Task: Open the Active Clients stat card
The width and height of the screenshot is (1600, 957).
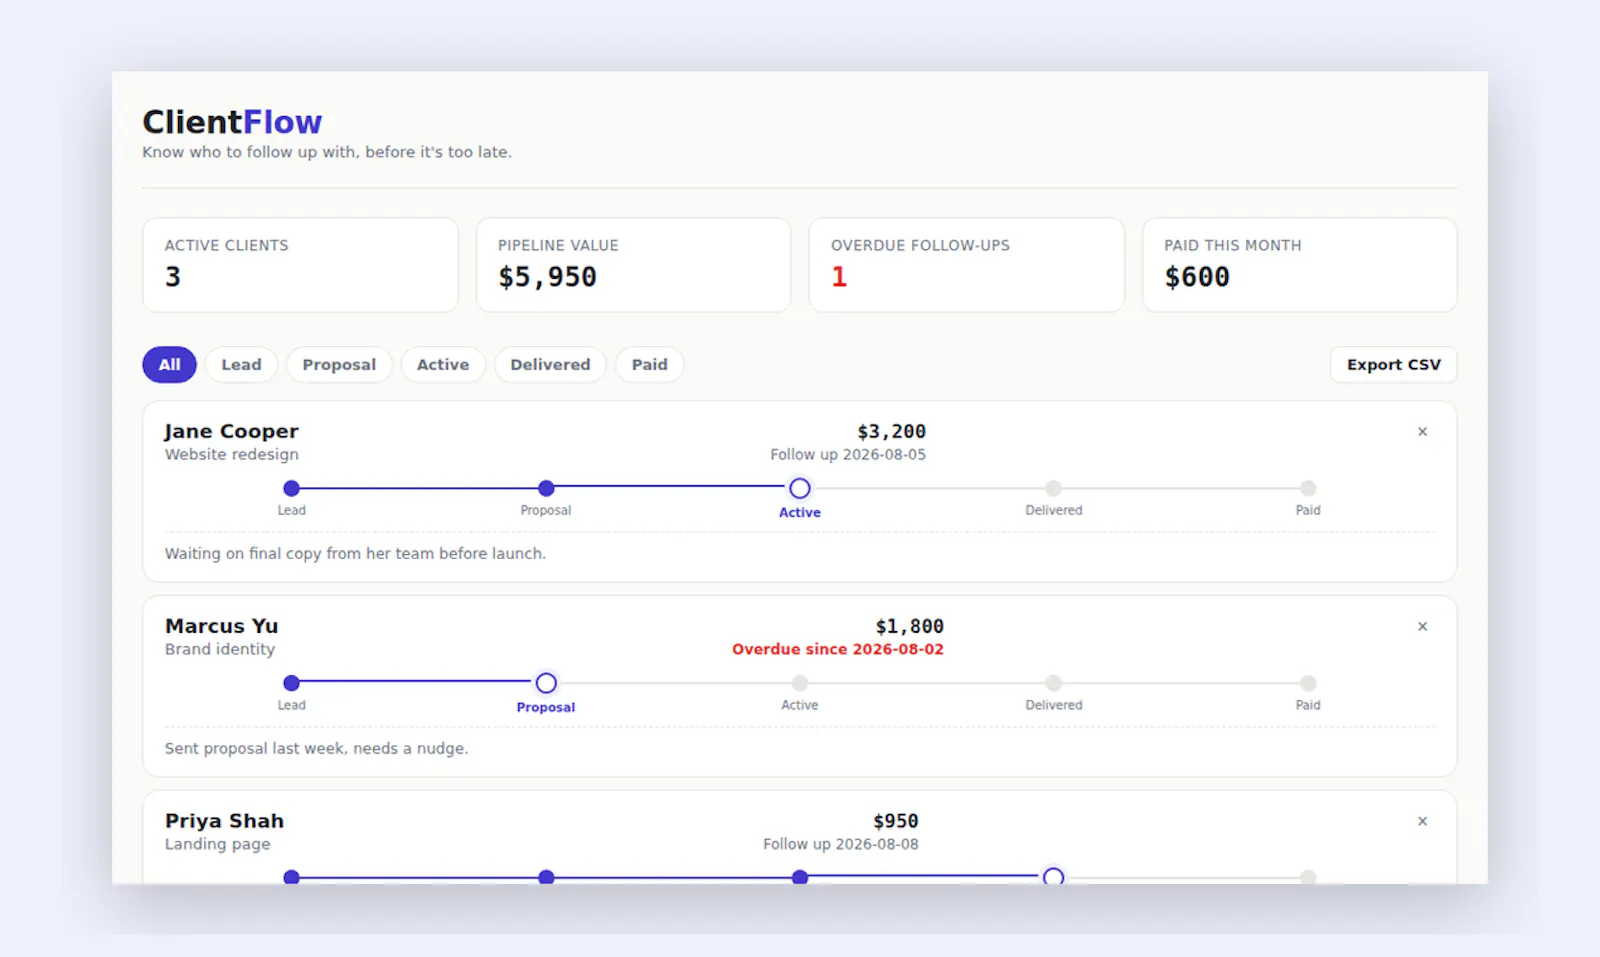Action: [x=300, y=265]
